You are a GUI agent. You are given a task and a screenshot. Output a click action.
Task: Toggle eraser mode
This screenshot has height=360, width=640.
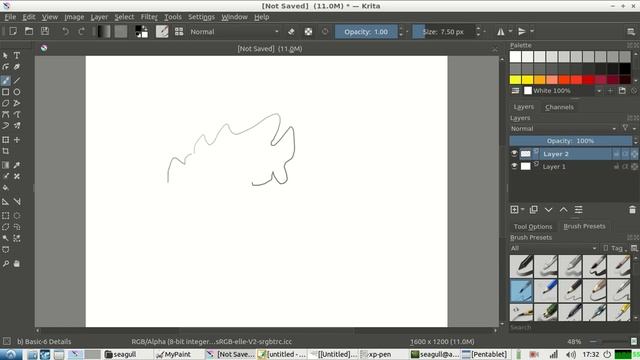point(291,31)
